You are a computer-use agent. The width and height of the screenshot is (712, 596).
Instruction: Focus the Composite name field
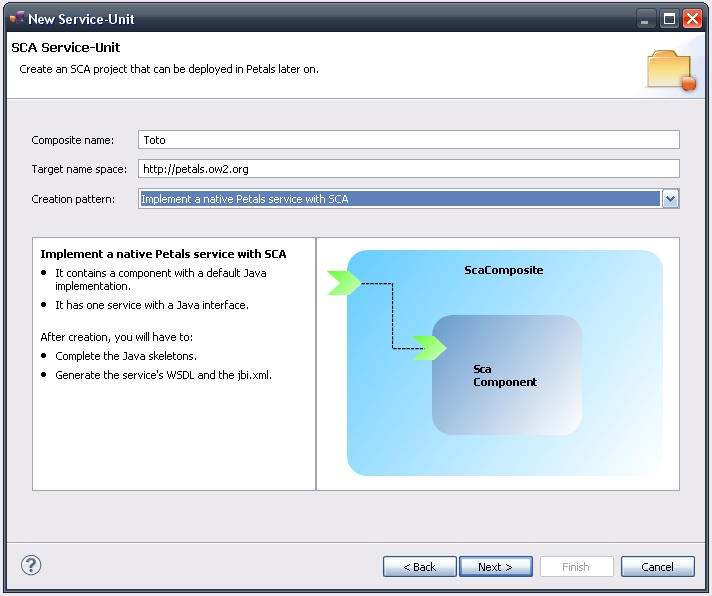(408, 140)
